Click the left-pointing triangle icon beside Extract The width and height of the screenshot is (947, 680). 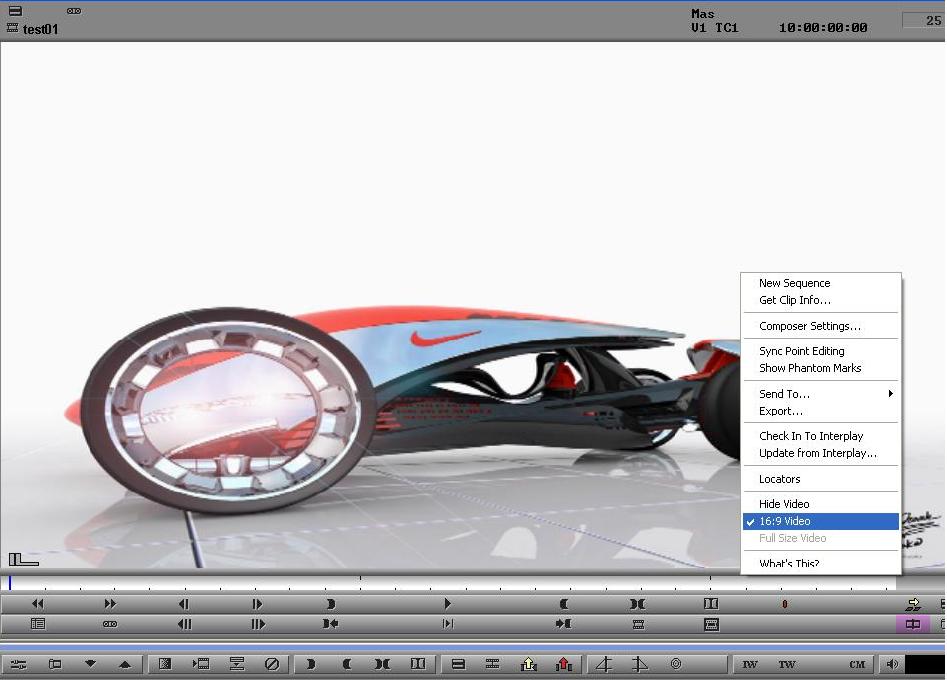(x=604, y=664)
